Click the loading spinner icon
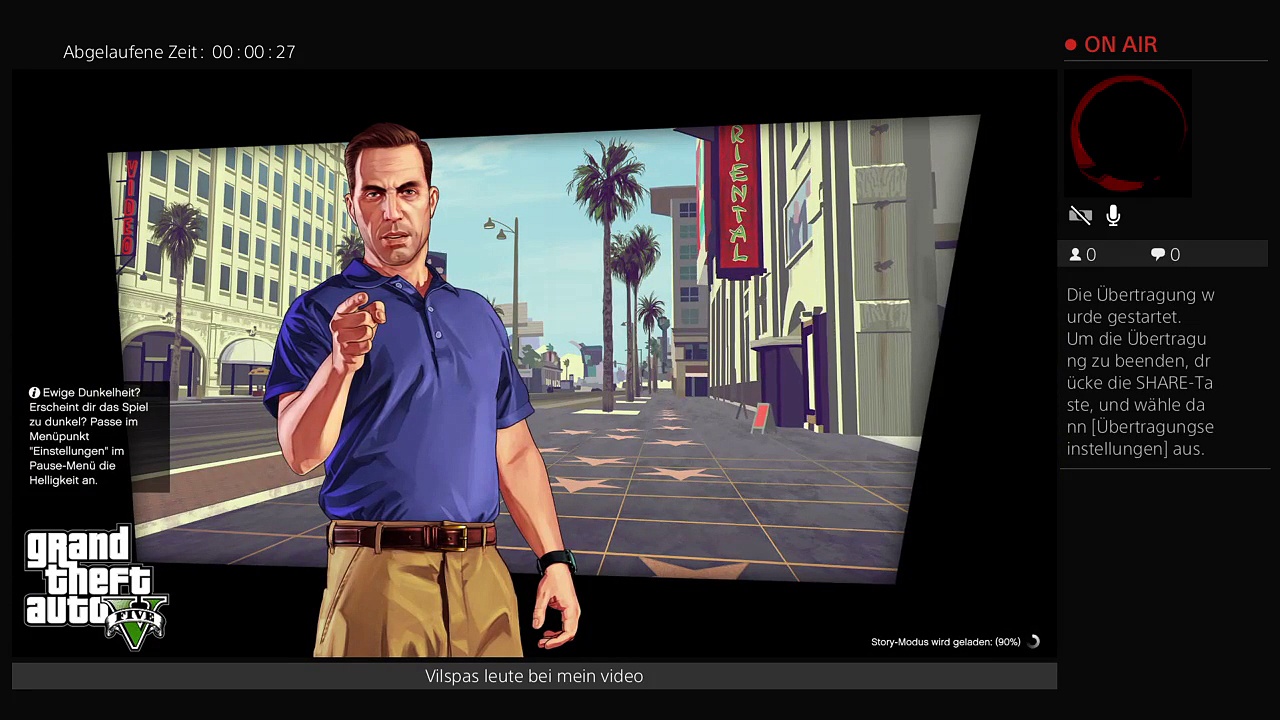 1034,642
